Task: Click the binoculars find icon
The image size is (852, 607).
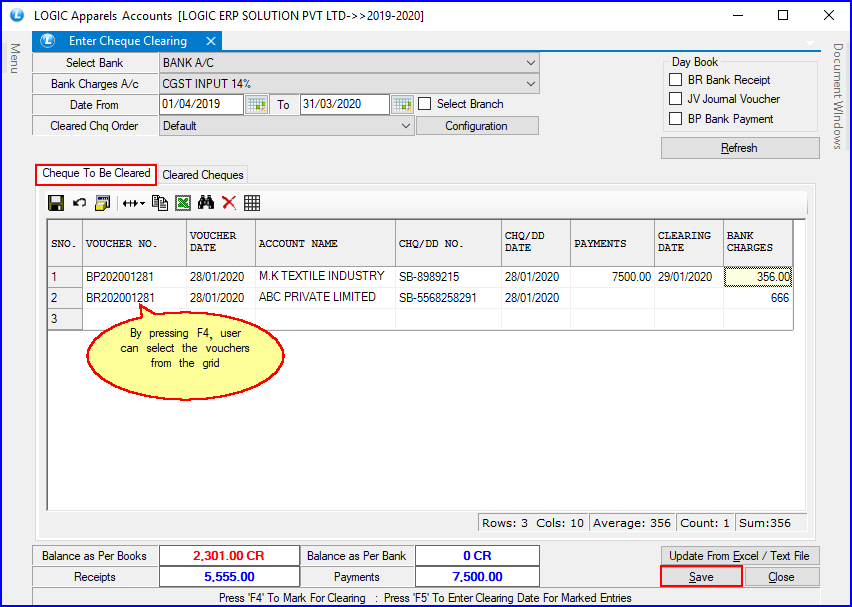Action: [206, 203]
